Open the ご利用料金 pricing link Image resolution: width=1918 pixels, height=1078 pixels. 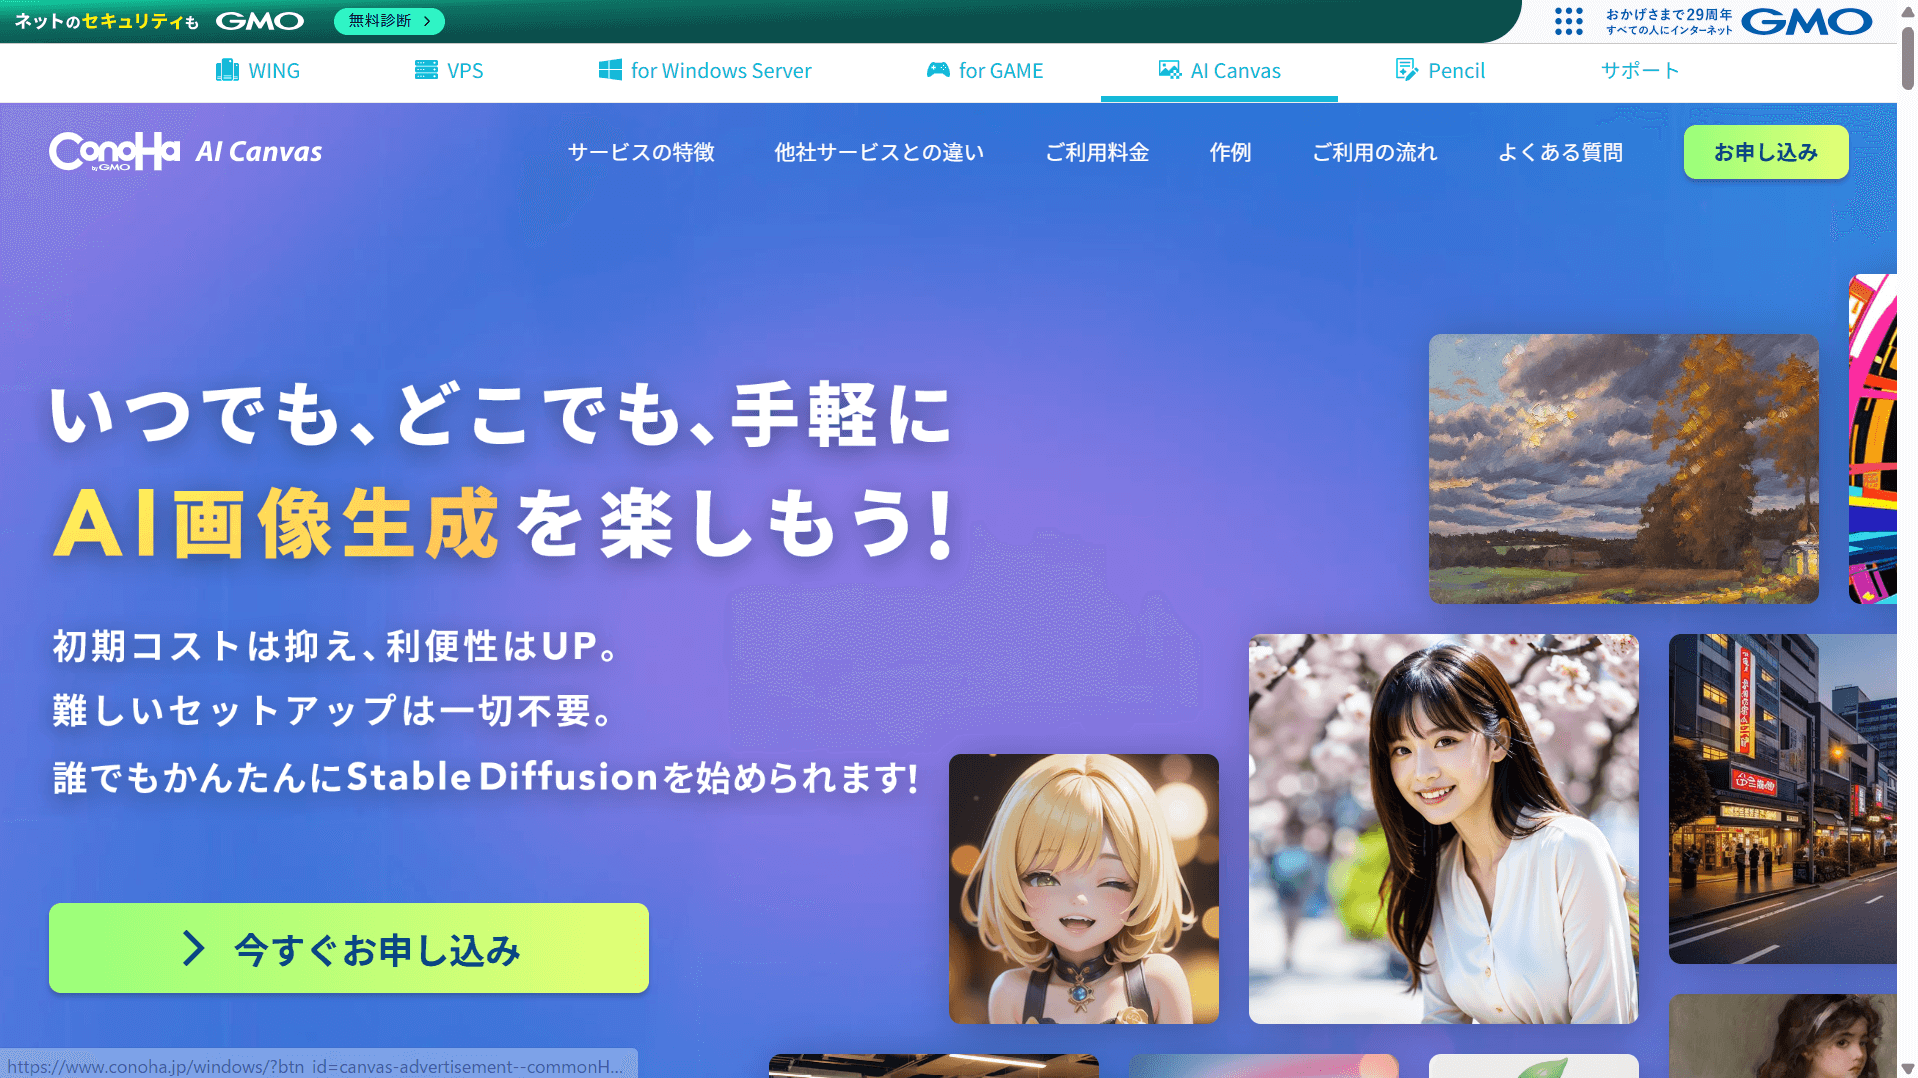[x=1097, y=152]
